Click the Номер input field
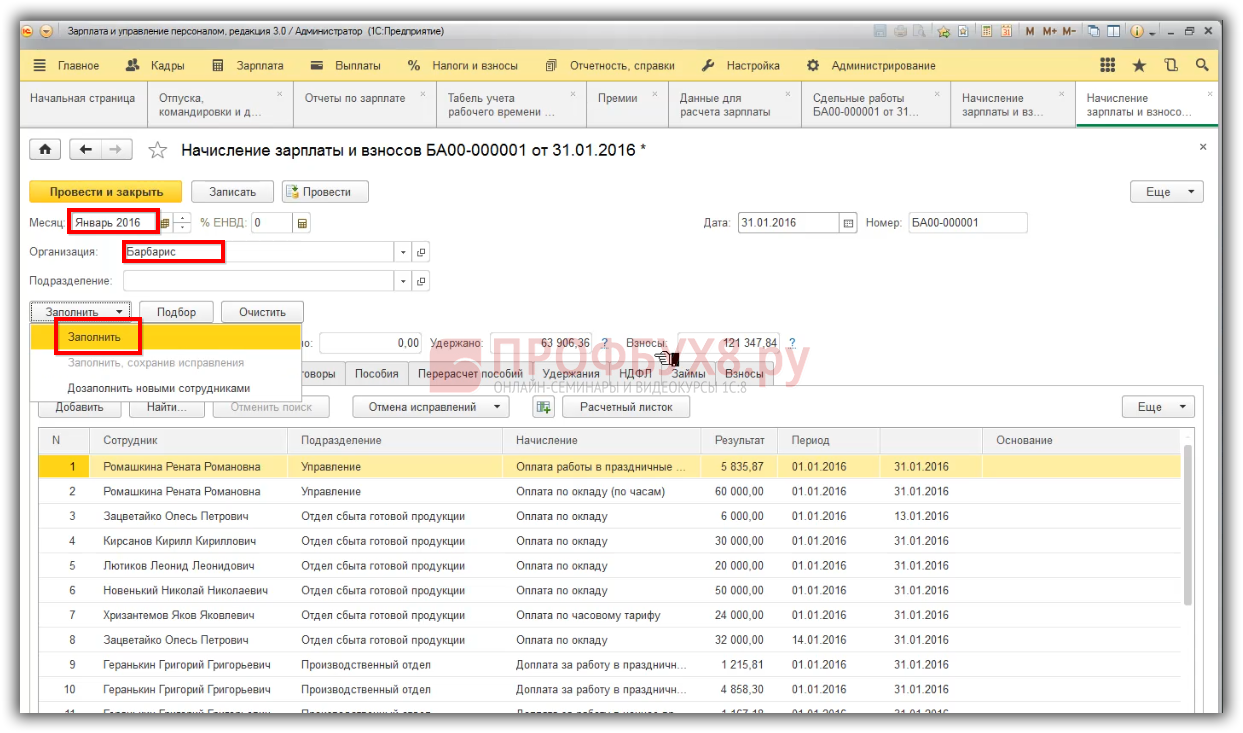This screenshot has width=1243, height=733. click(x=967, y=223)
